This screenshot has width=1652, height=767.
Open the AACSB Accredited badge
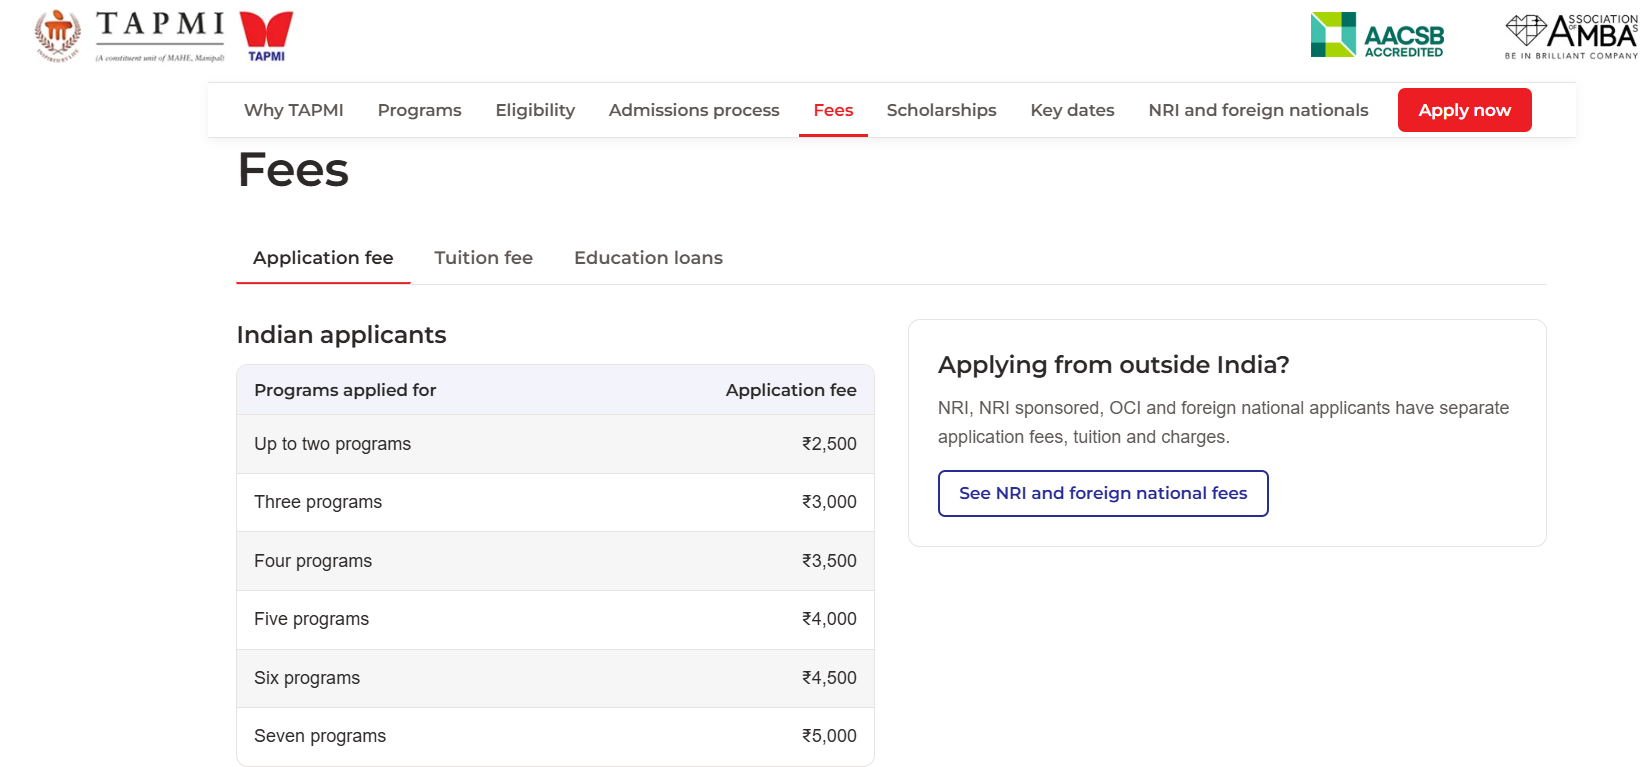(x=1377, y=35)
